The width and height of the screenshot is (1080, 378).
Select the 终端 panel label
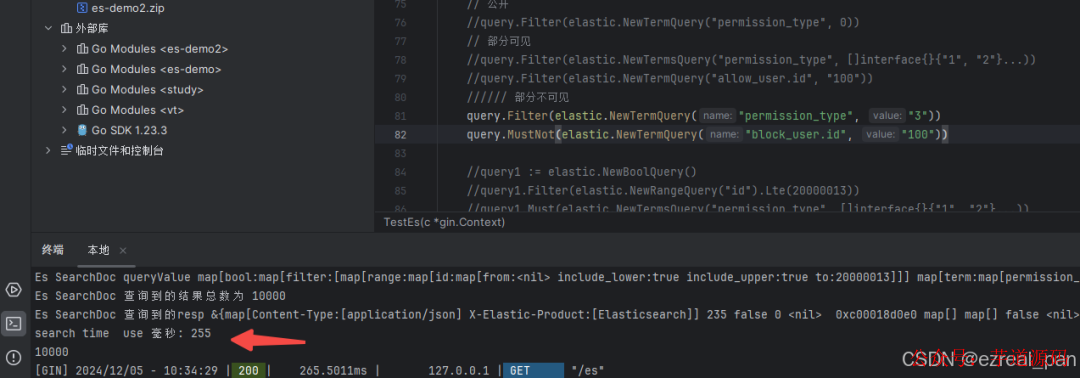[x=52, y=250]
